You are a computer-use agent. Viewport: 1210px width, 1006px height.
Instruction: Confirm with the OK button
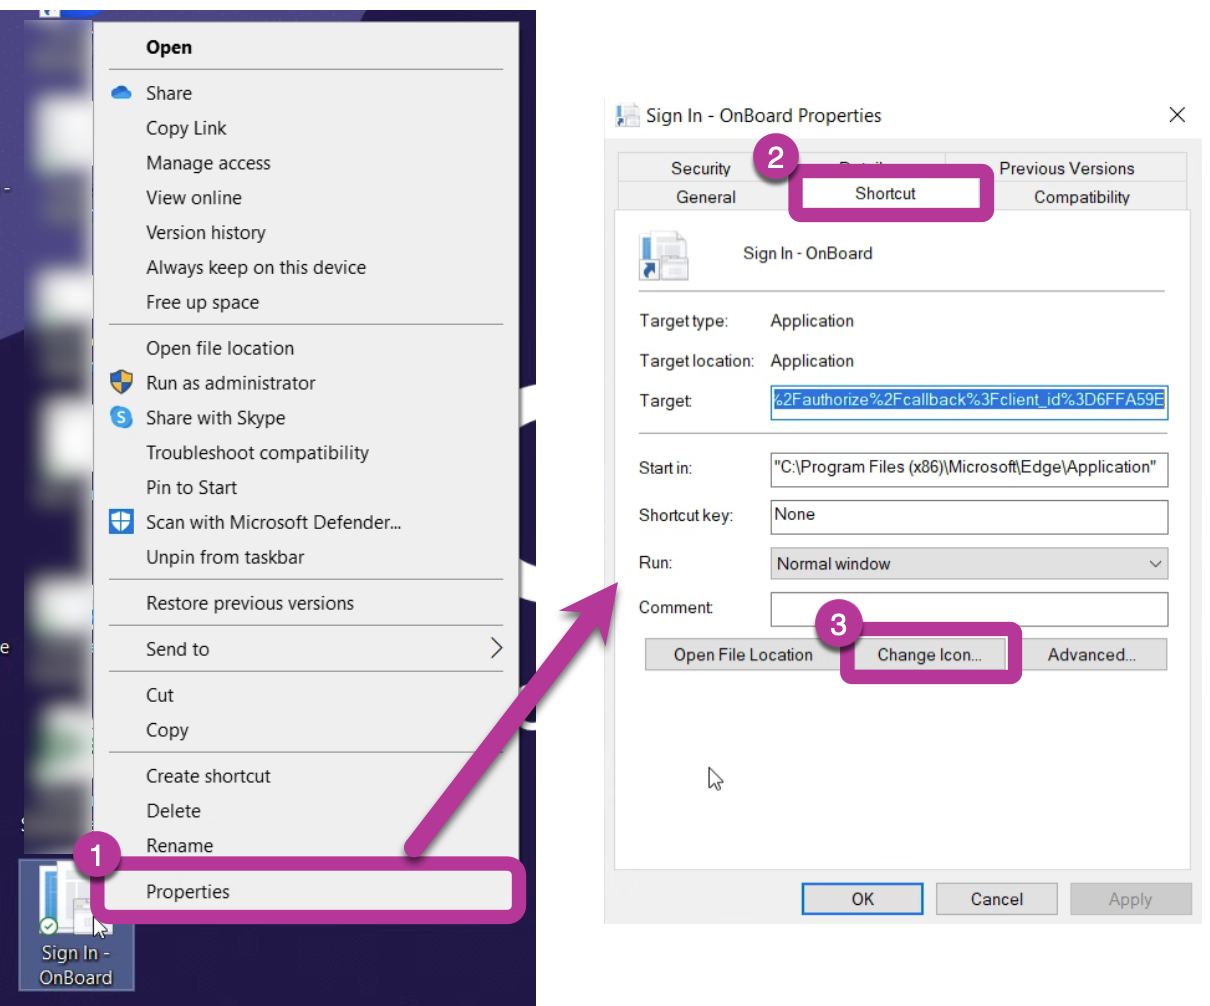click(x=862, y=899)
